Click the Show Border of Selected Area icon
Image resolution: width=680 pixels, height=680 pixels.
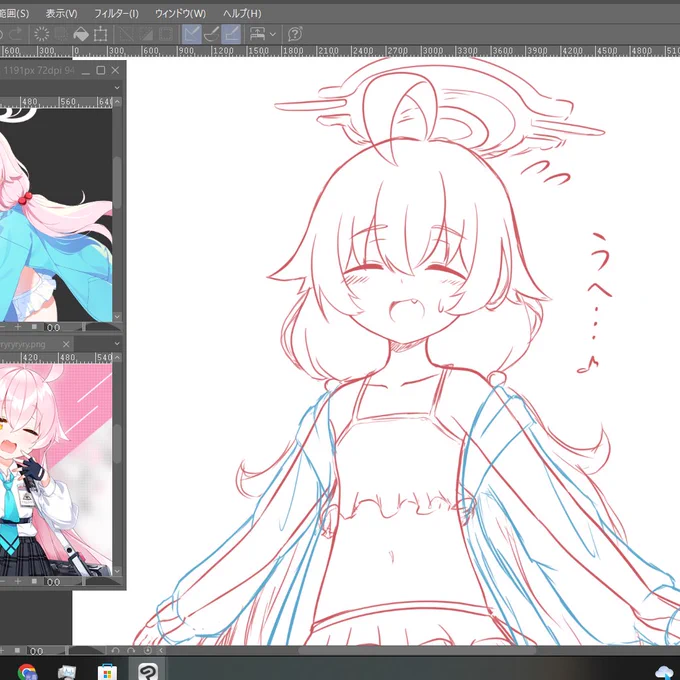[166, 34]
